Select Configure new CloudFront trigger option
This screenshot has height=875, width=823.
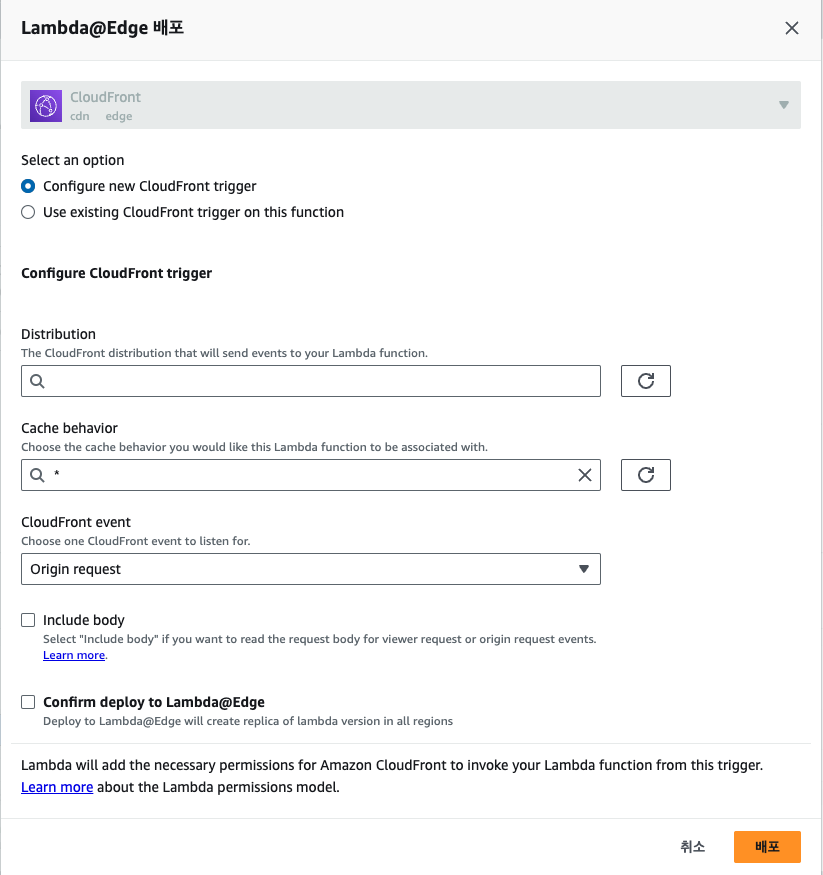point(29,186)
